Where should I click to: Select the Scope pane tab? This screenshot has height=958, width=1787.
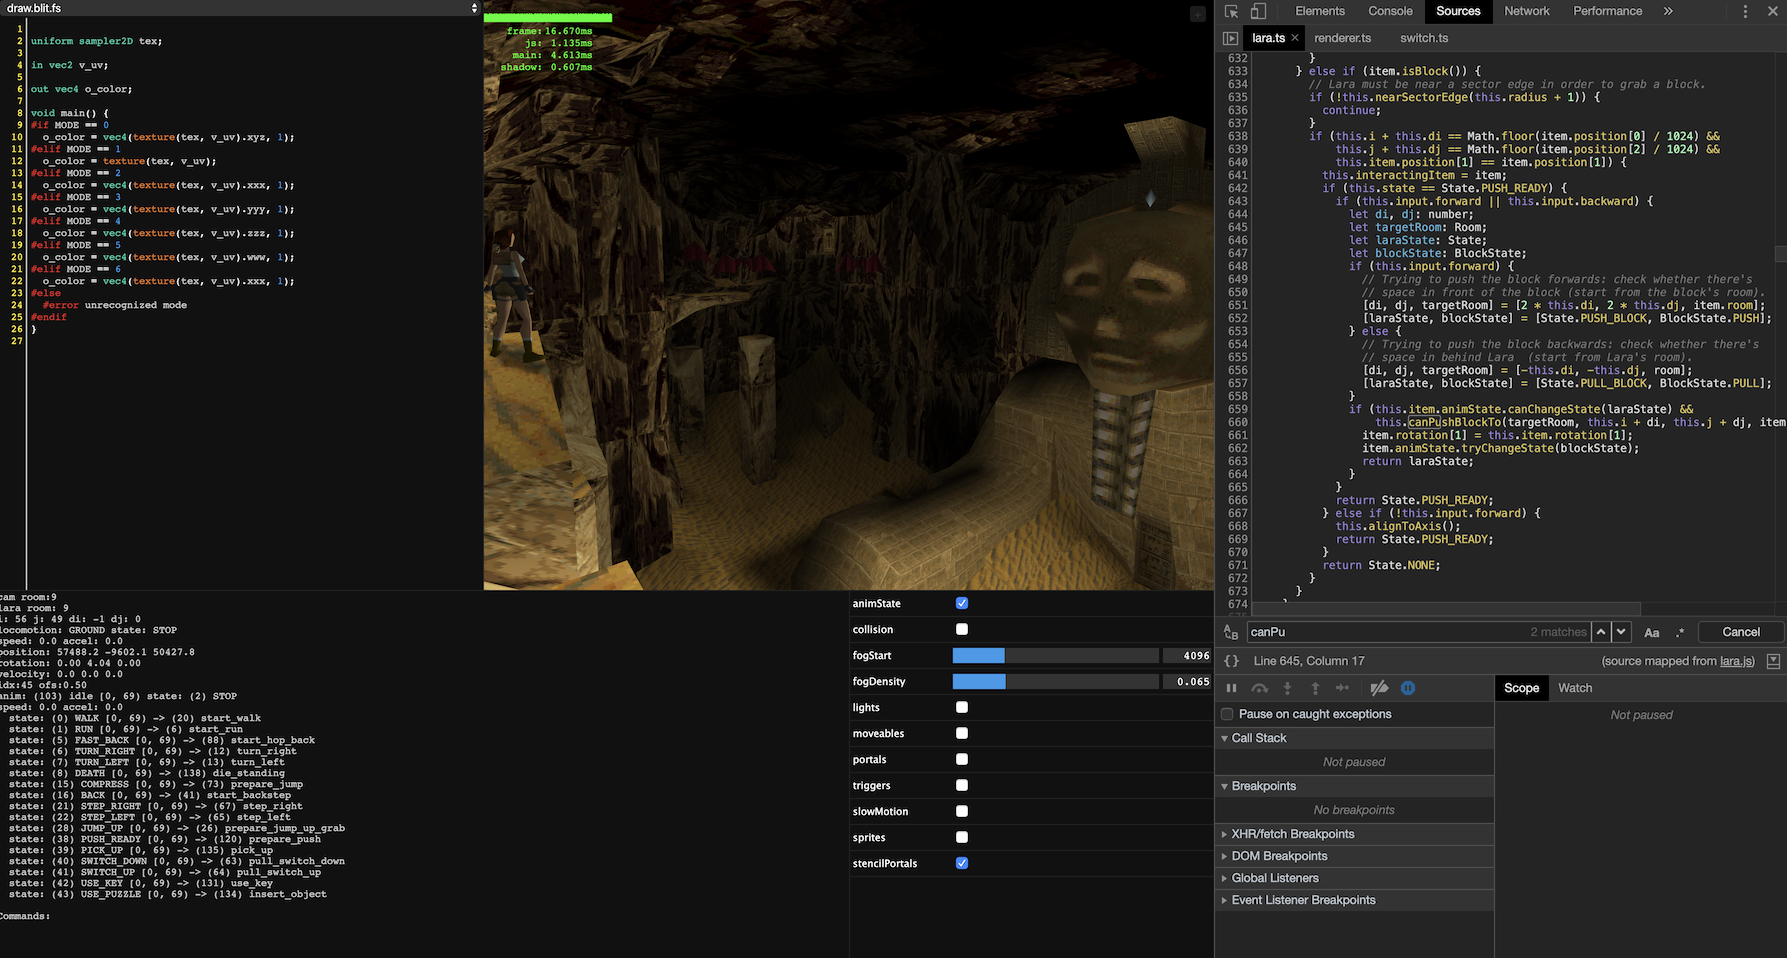[1521, 688]
